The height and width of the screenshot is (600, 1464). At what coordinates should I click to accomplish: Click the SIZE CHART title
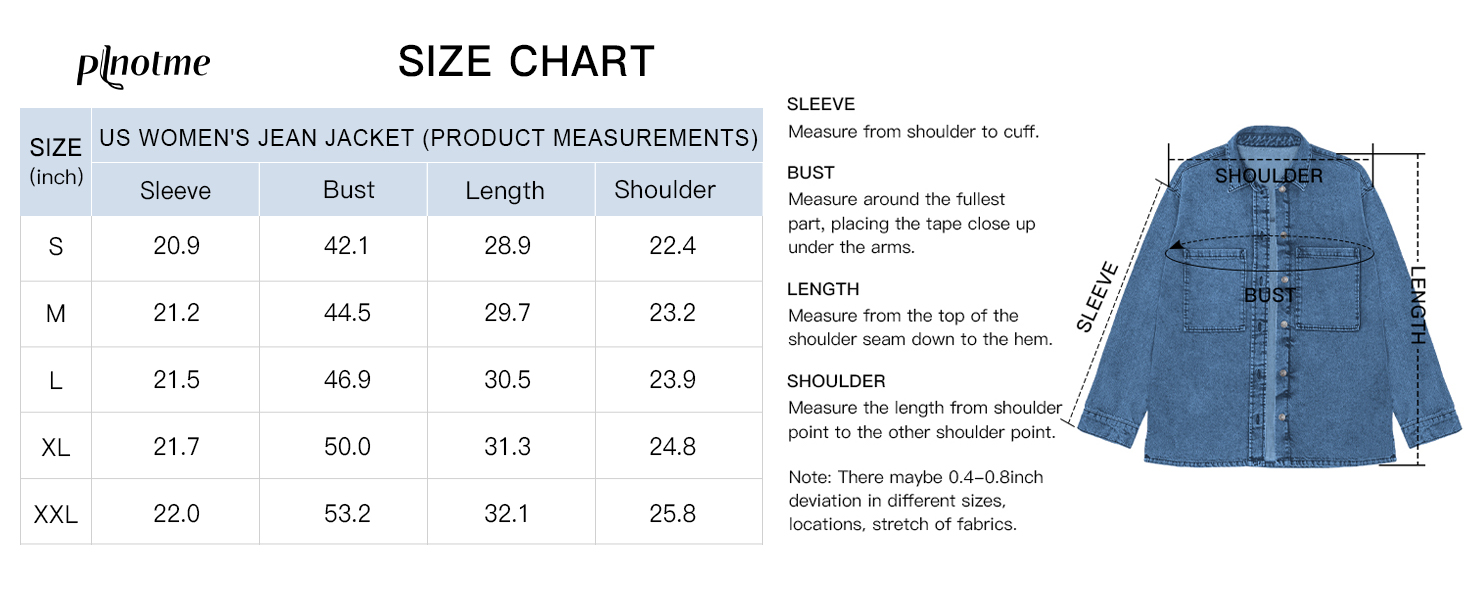point(526,62)
